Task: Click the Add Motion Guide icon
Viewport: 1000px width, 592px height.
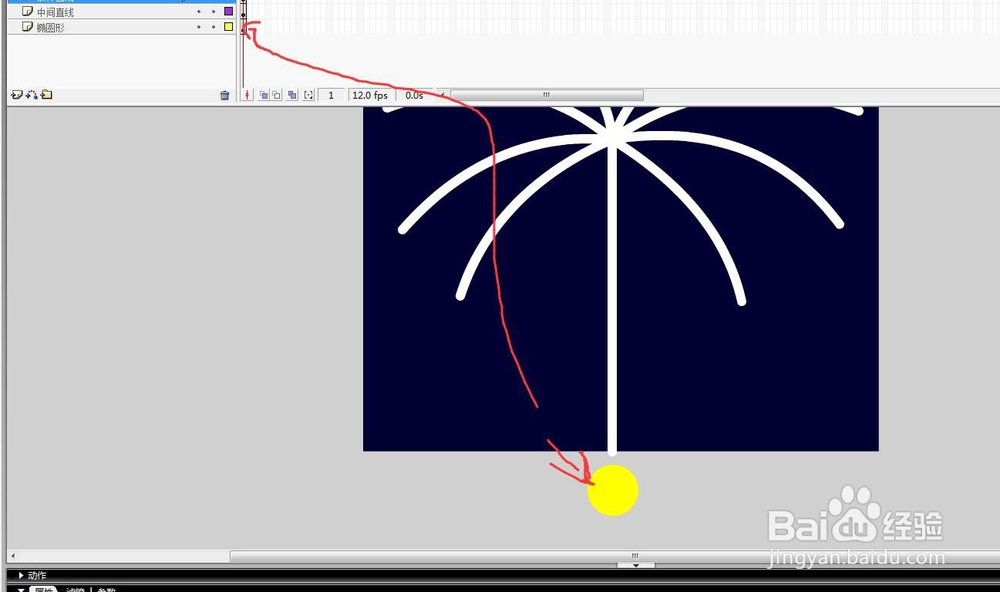Action: pyautogui.click(x=31, y=95)
